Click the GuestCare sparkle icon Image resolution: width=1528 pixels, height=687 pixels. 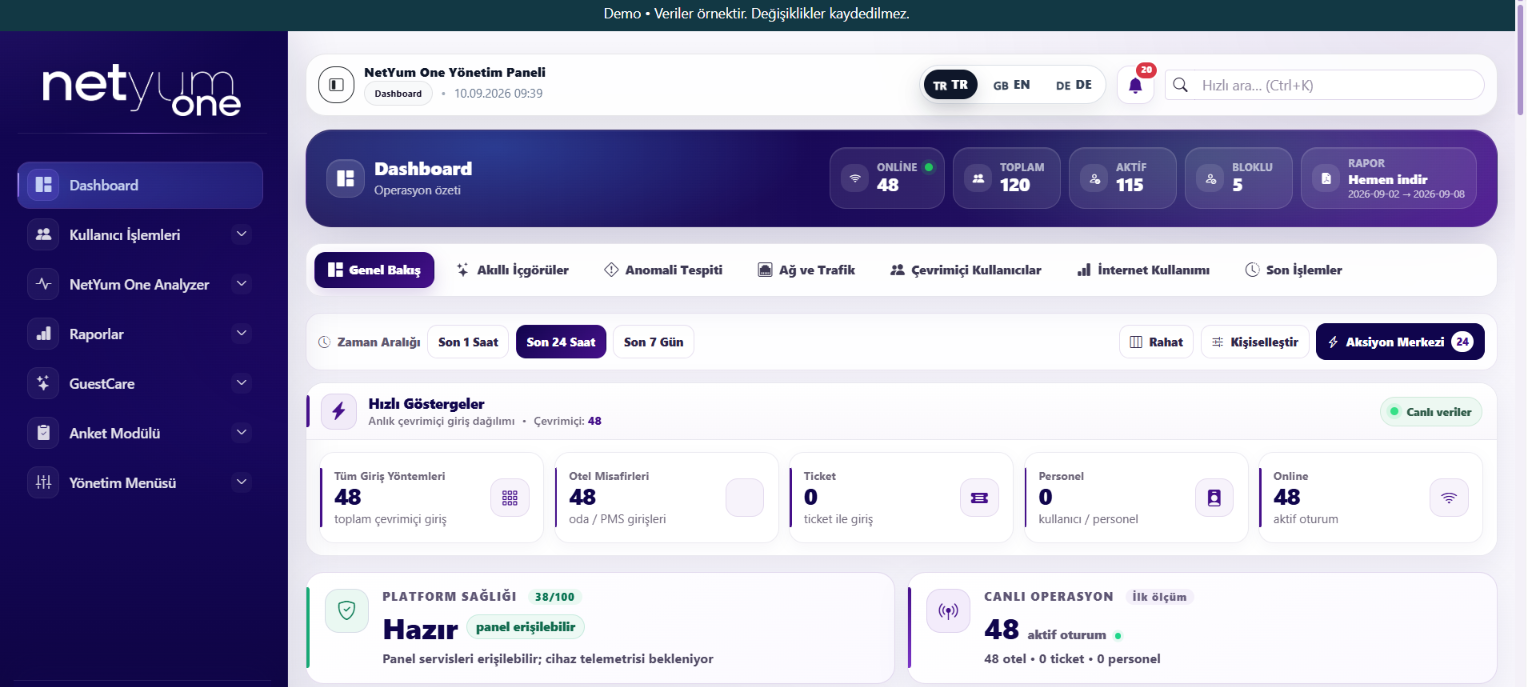point(43,383)
